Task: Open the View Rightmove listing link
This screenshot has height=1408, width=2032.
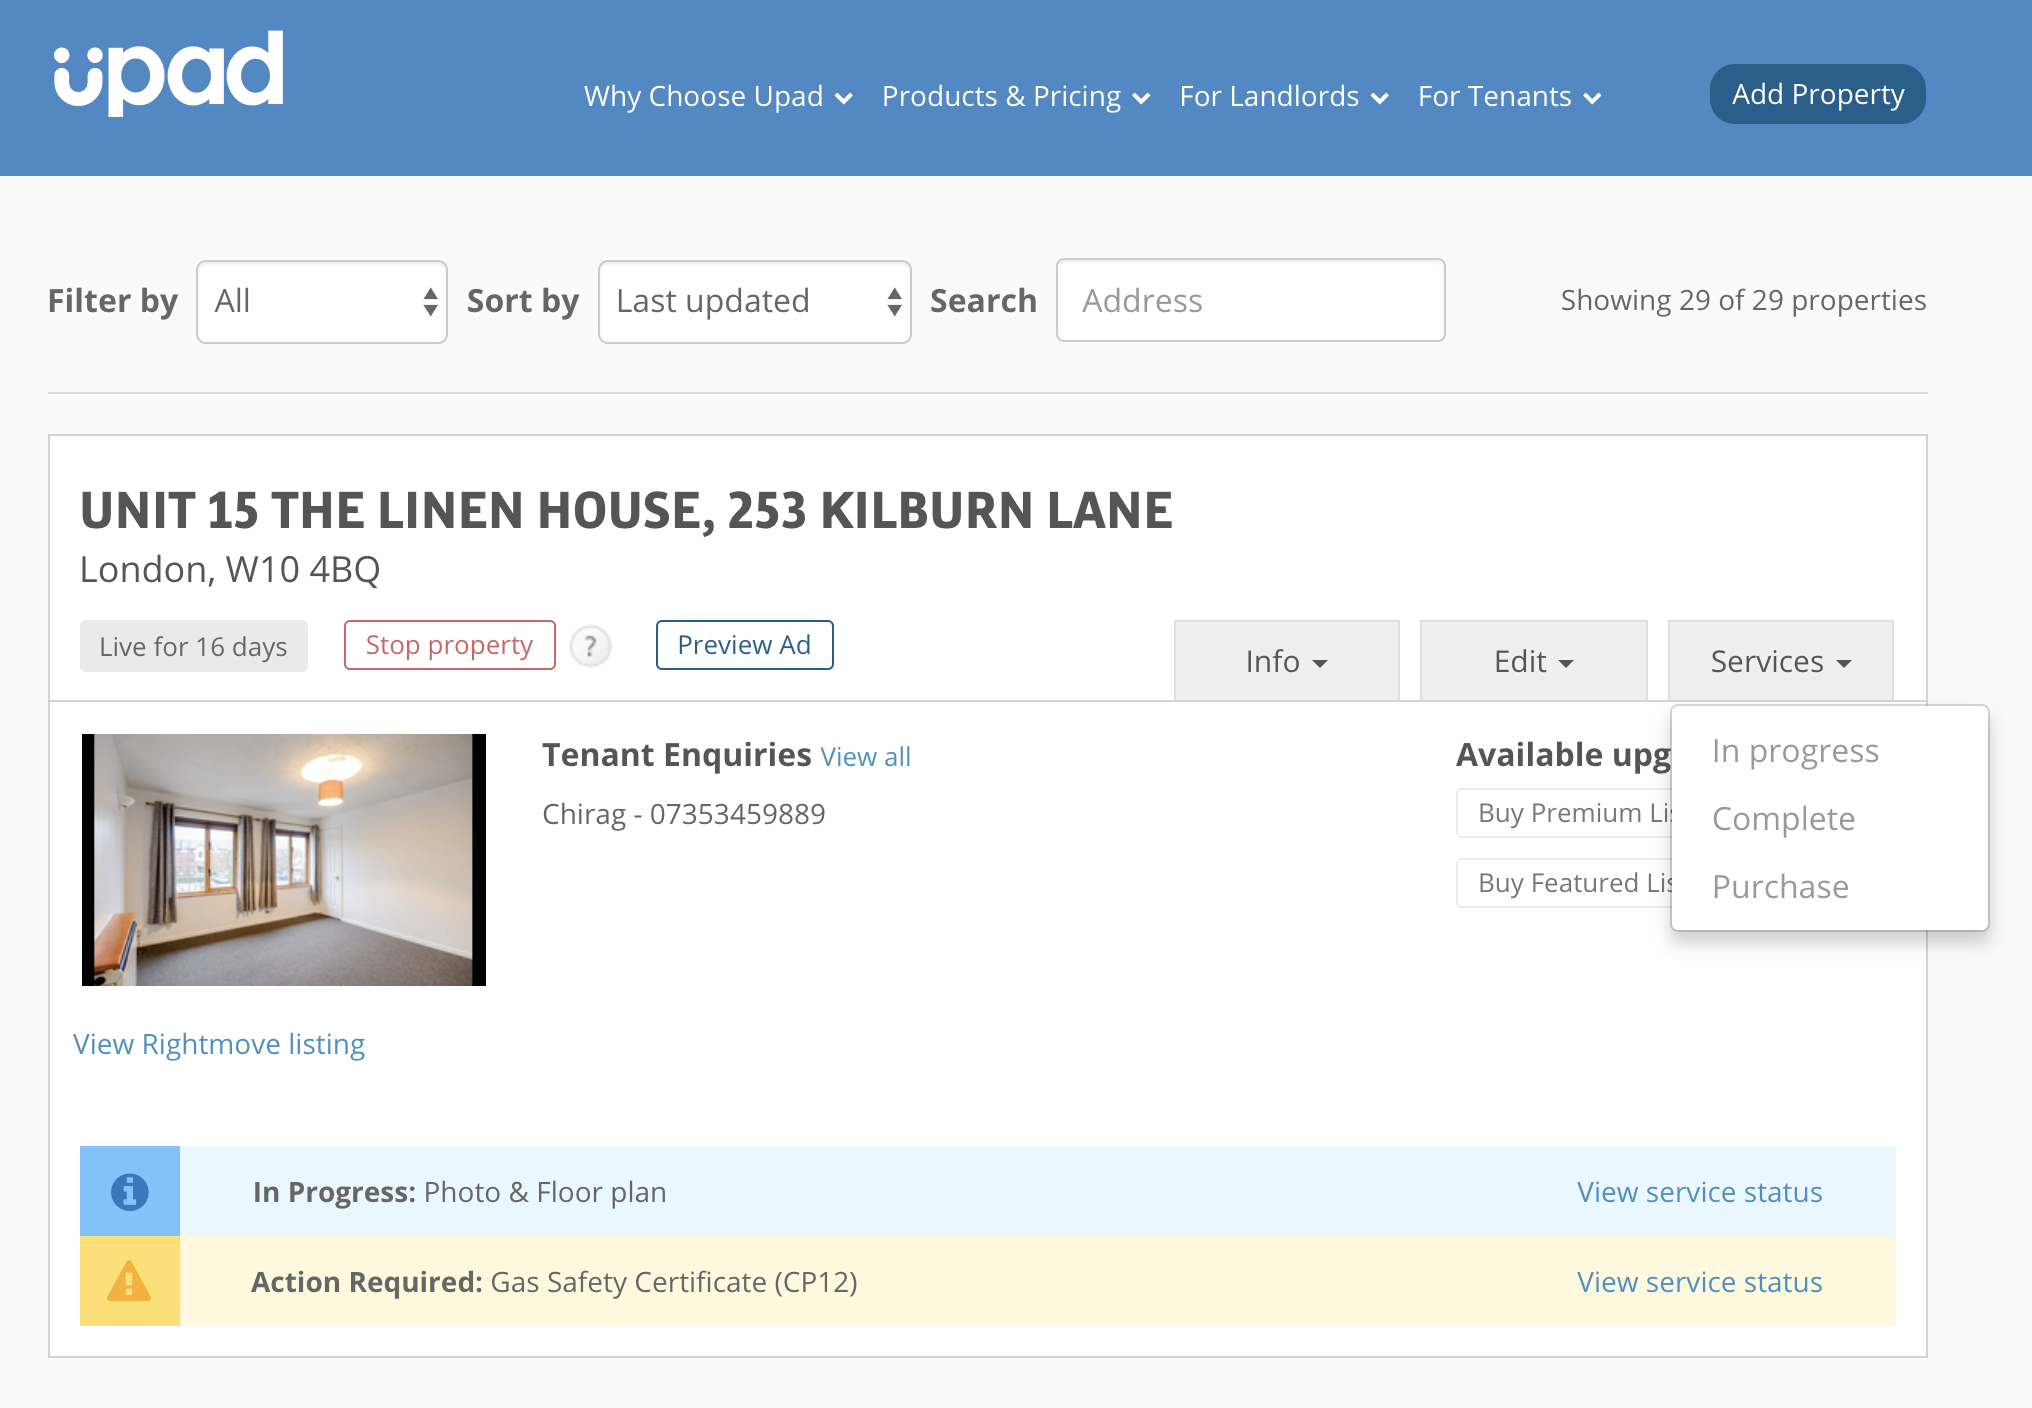Action: tap(219, 1044)
